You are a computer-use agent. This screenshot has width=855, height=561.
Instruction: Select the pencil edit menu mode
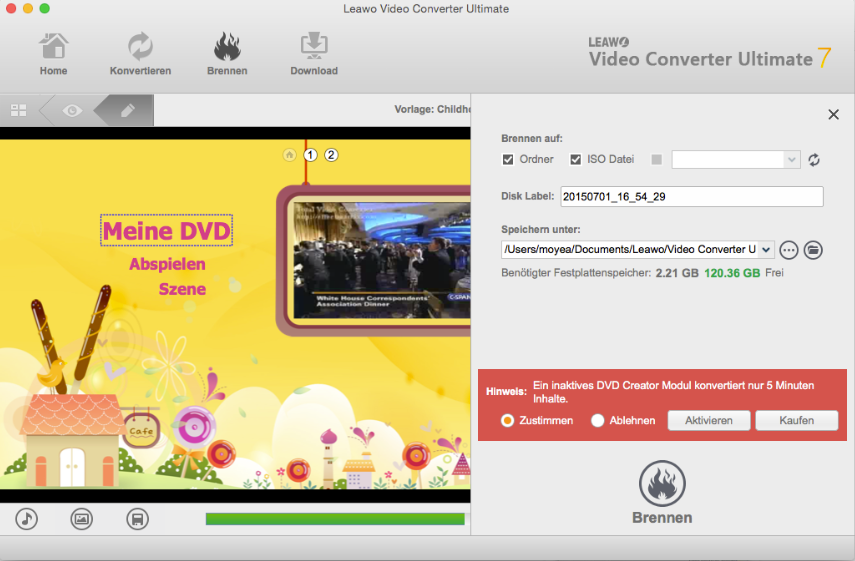[x=127, y=111]
